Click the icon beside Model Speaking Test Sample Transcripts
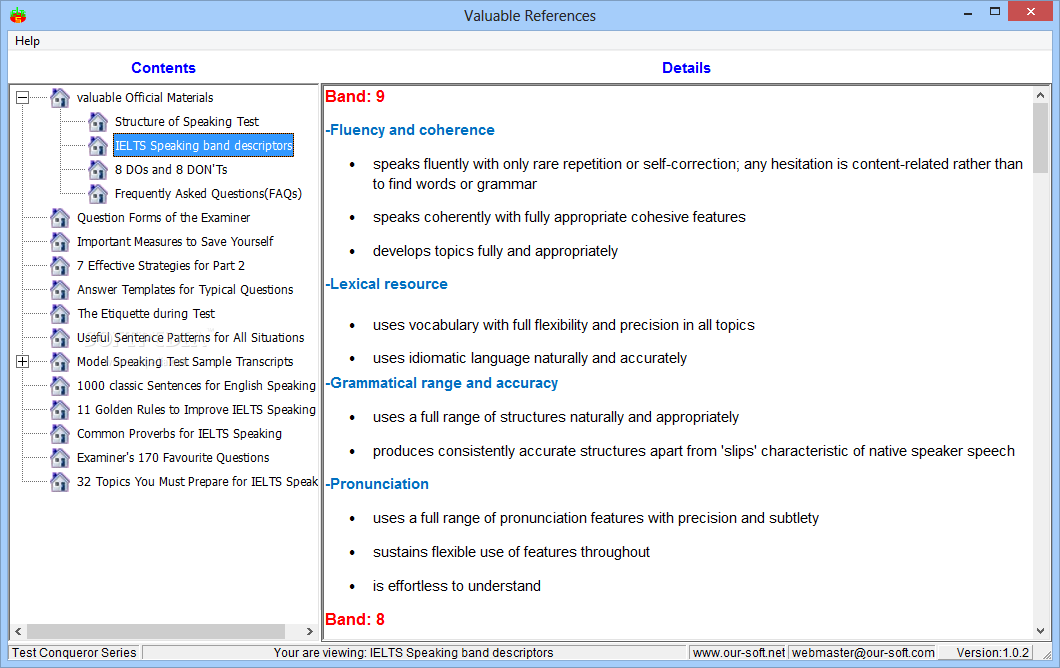The width and height of the screenshot is (1060, 668). [60, 362]
